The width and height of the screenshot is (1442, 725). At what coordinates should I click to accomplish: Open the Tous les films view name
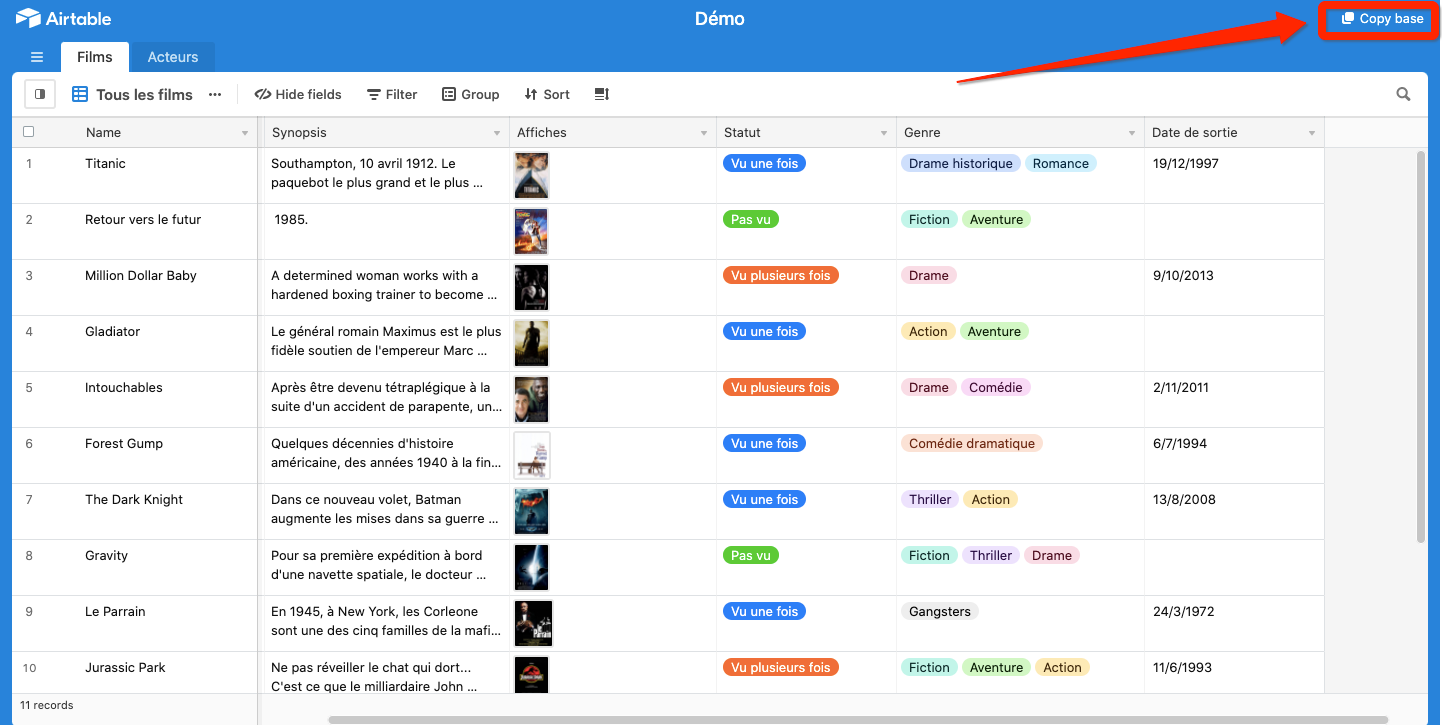pos(144,94)
